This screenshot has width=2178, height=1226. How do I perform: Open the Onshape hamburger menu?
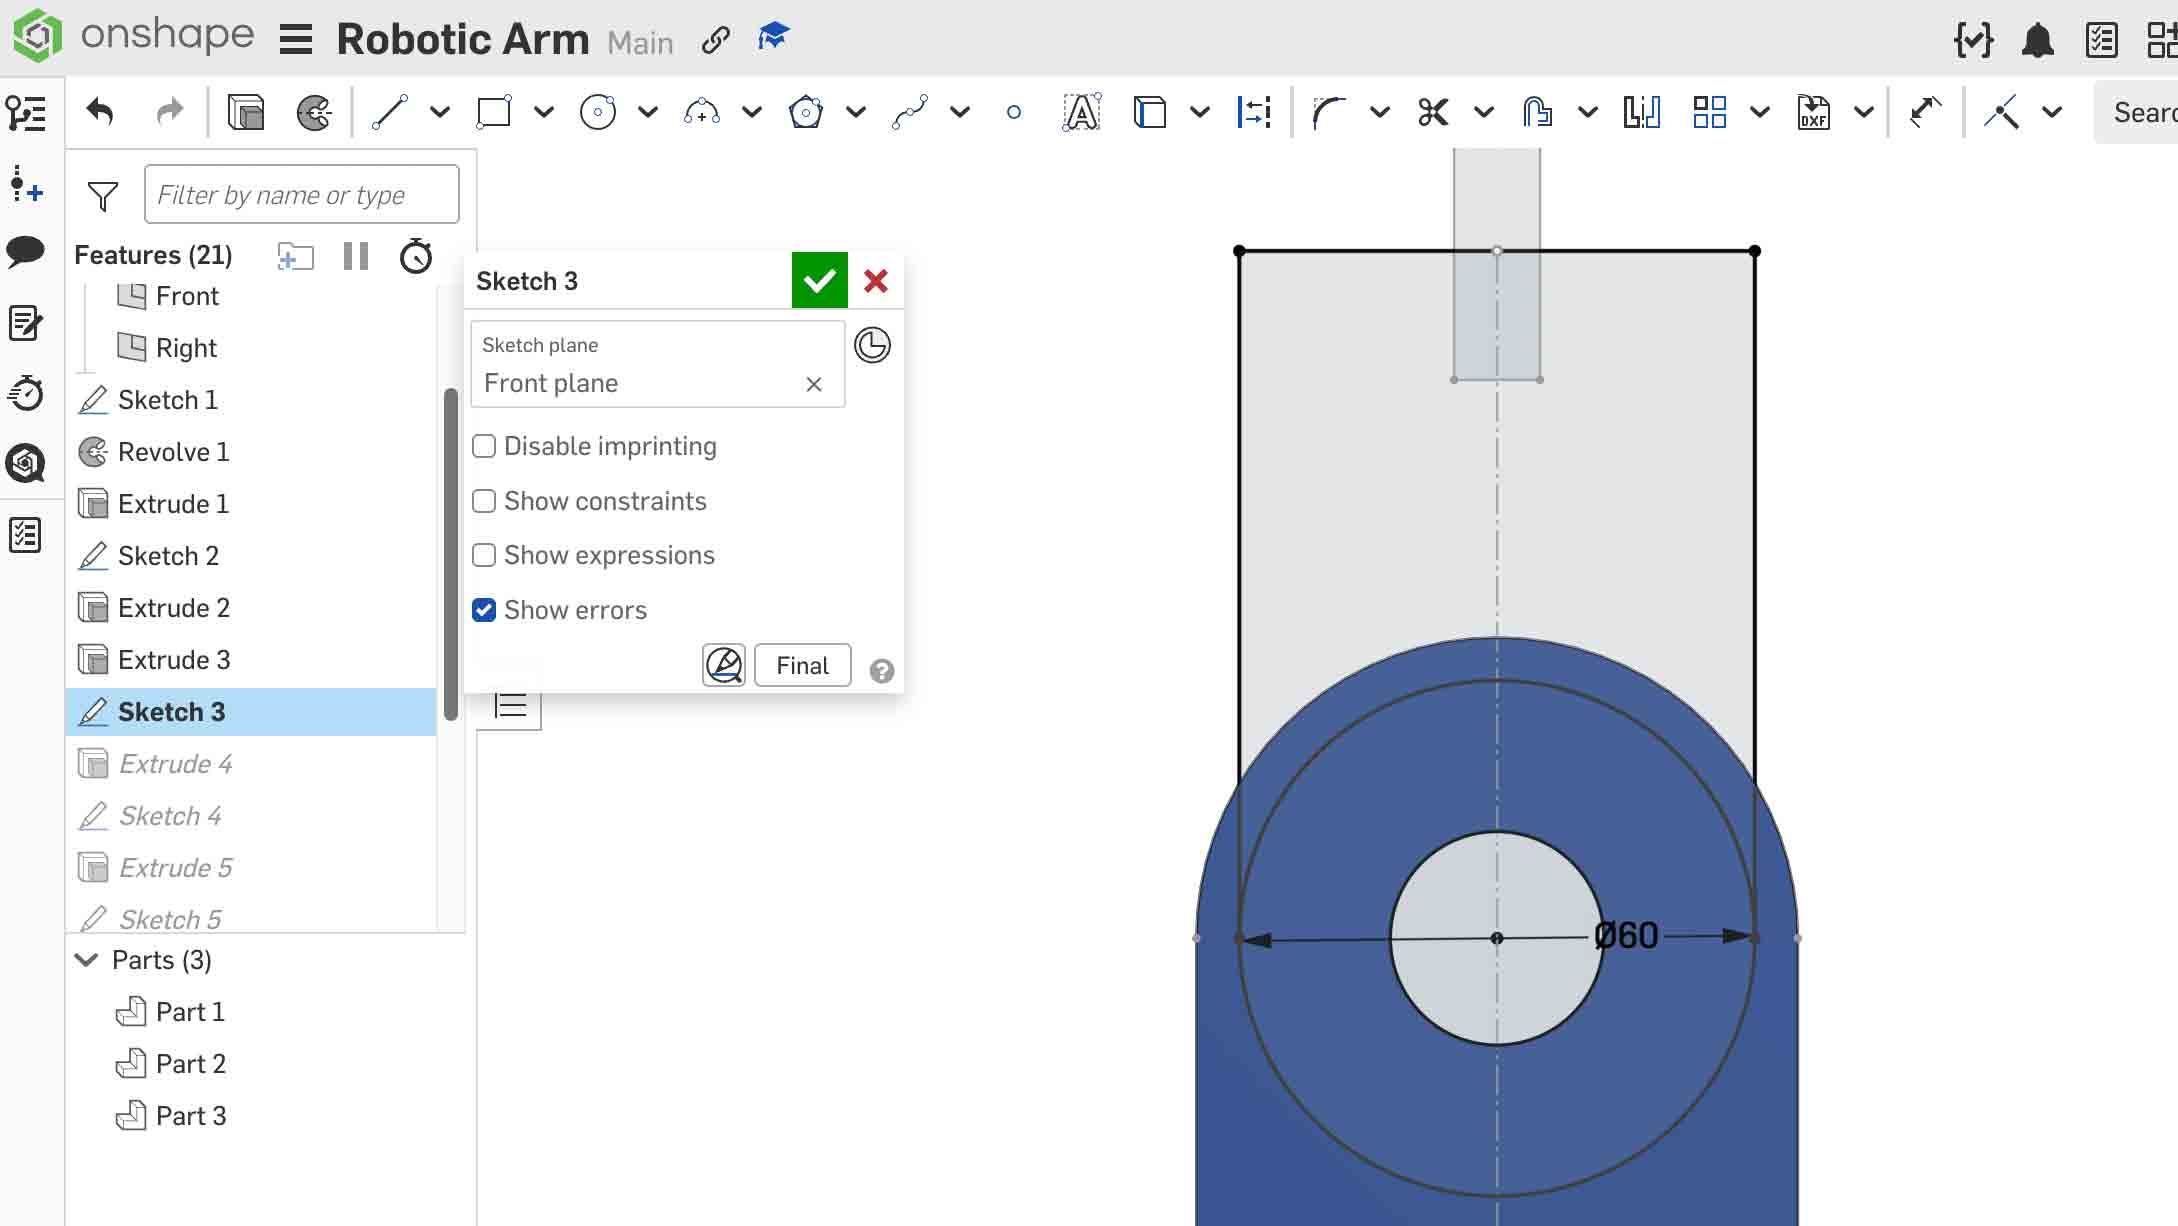[x=294, y=40]
